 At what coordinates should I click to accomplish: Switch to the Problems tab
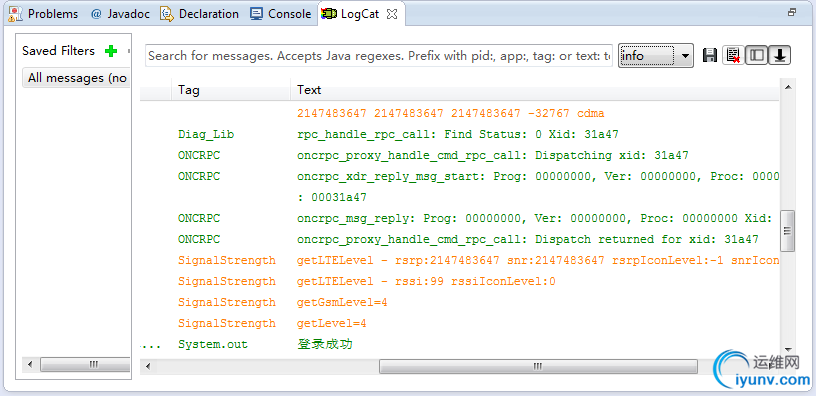pyautogui.click(x=44, y=14)
